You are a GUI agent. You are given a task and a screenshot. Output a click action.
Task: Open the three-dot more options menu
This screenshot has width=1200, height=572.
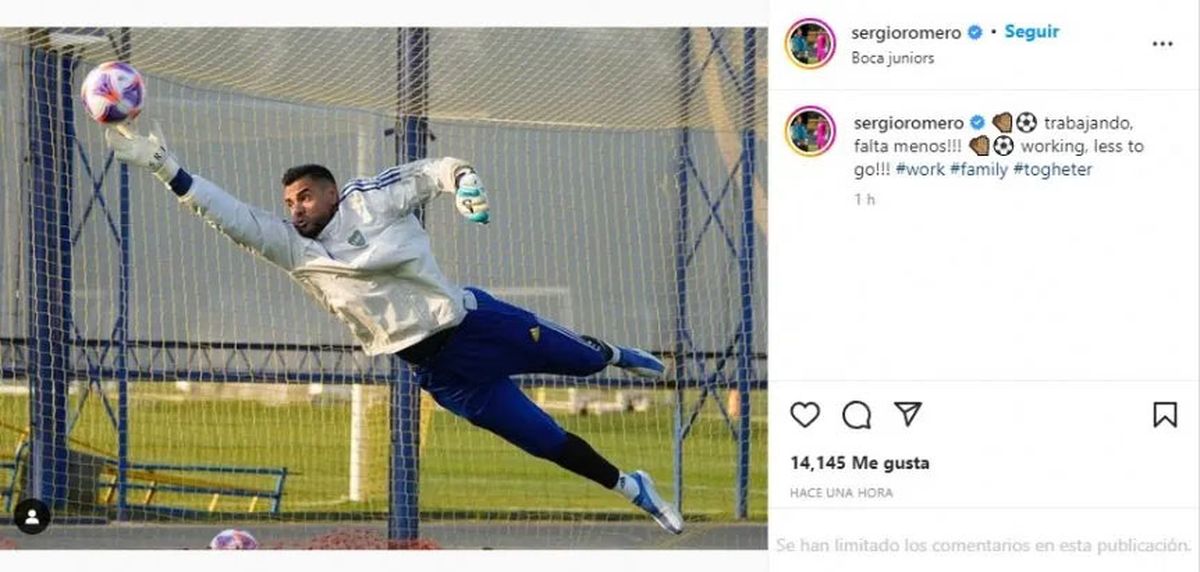(1162, 44)
